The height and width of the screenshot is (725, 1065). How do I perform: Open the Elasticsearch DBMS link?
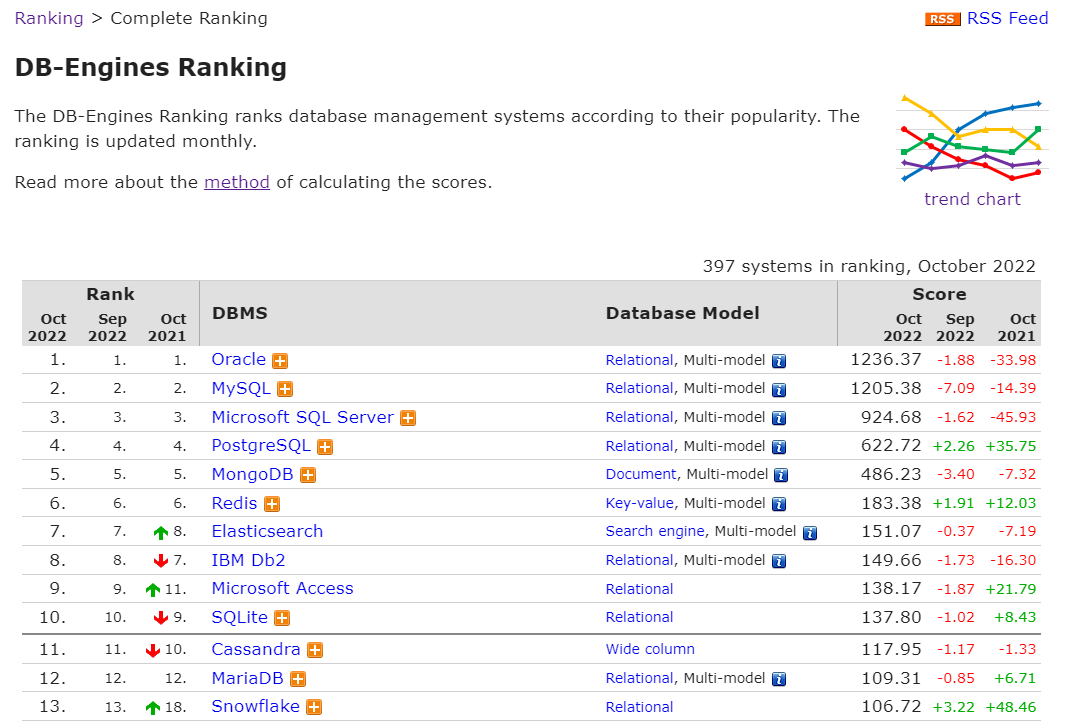click(x=267, y=531)
